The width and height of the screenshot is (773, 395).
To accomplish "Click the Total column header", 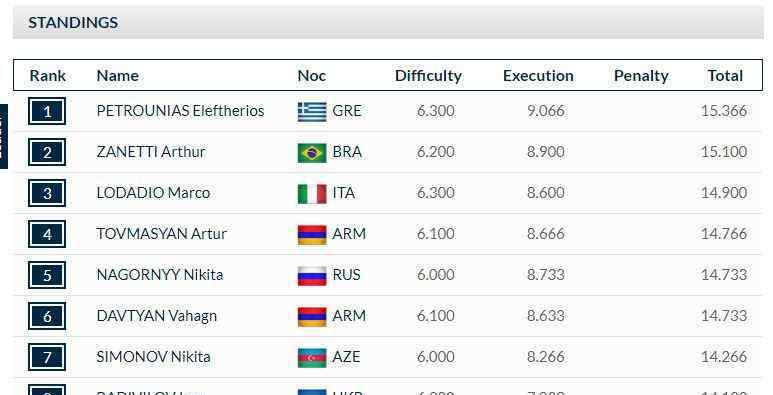I will coord(725,75).
